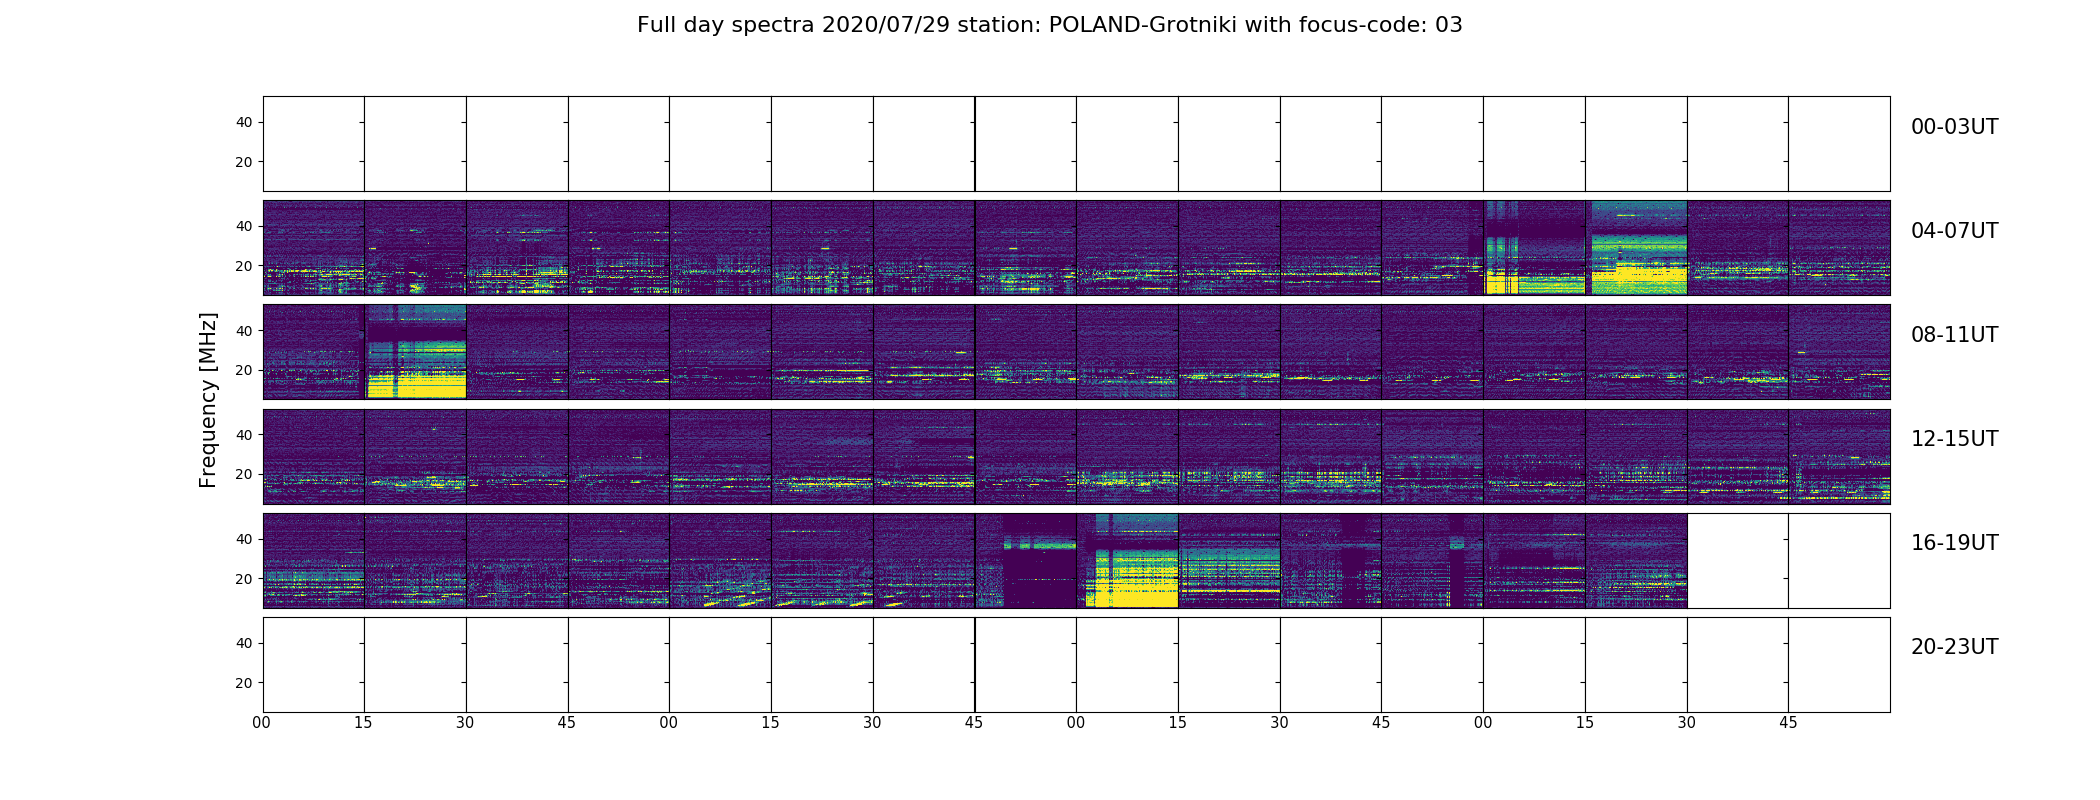
Task: Click the 'Frequency [MHz]' axis label
Action: click(x=208, y=400)
